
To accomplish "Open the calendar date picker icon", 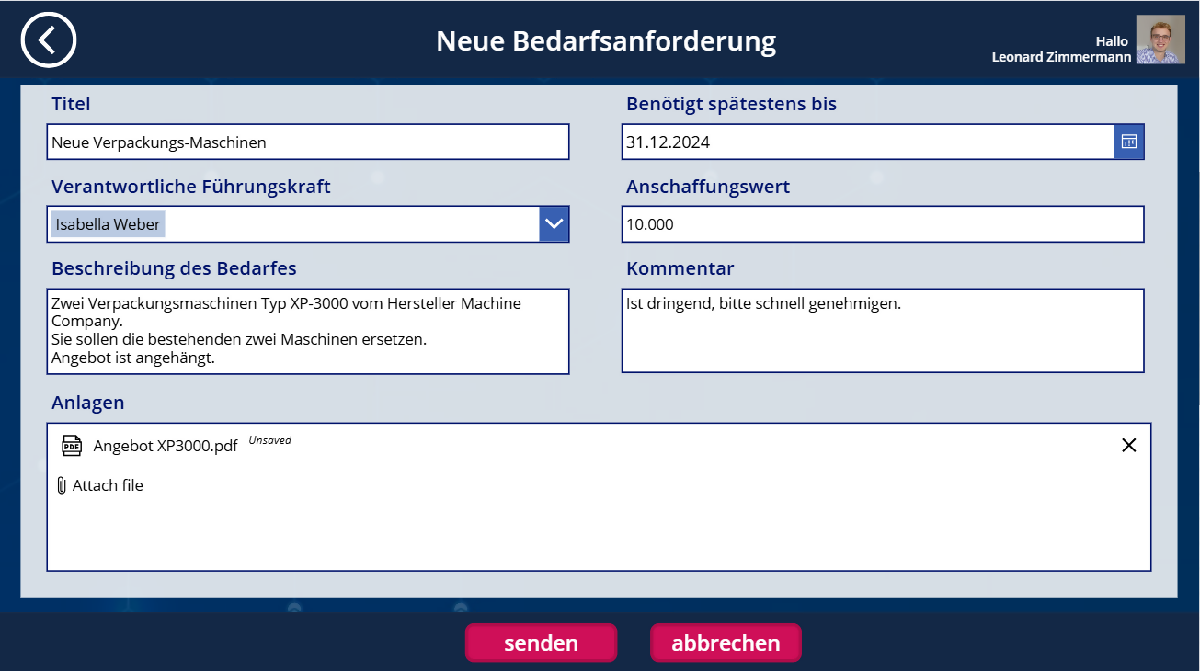I will (x=1129, y=142).
